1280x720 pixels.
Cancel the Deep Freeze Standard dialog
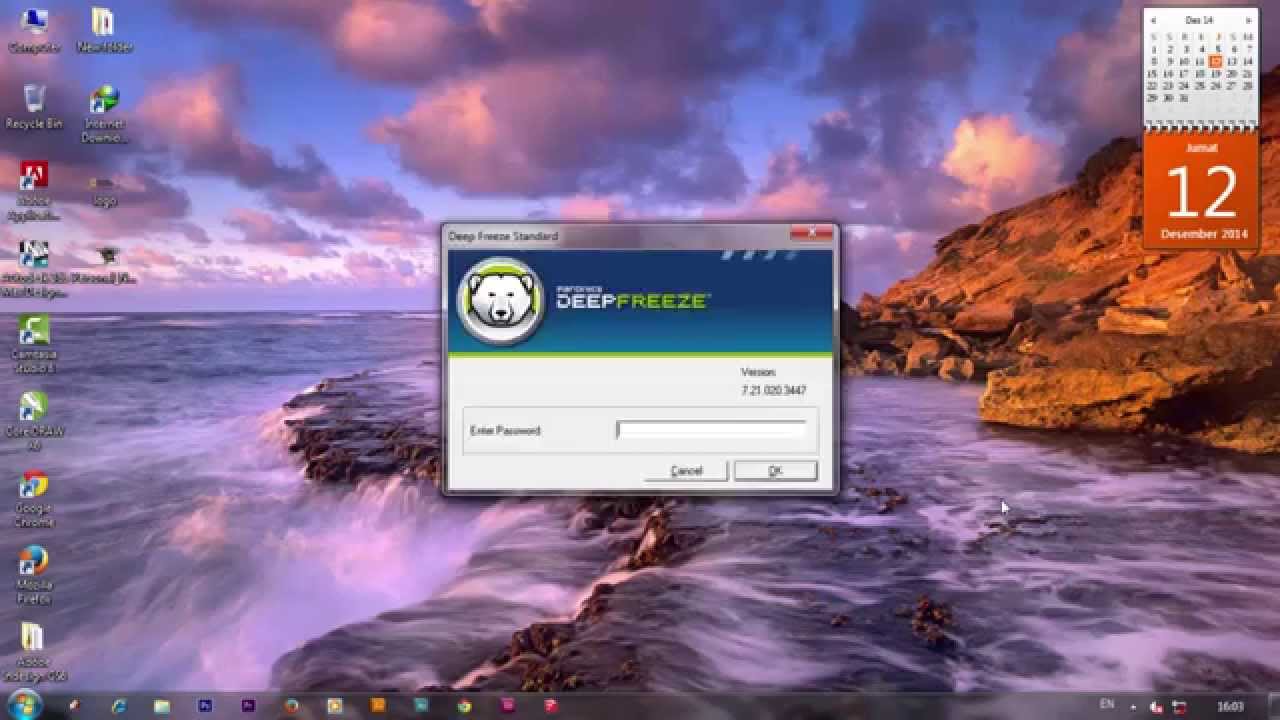pyautogui.click(x=686, y=471)
